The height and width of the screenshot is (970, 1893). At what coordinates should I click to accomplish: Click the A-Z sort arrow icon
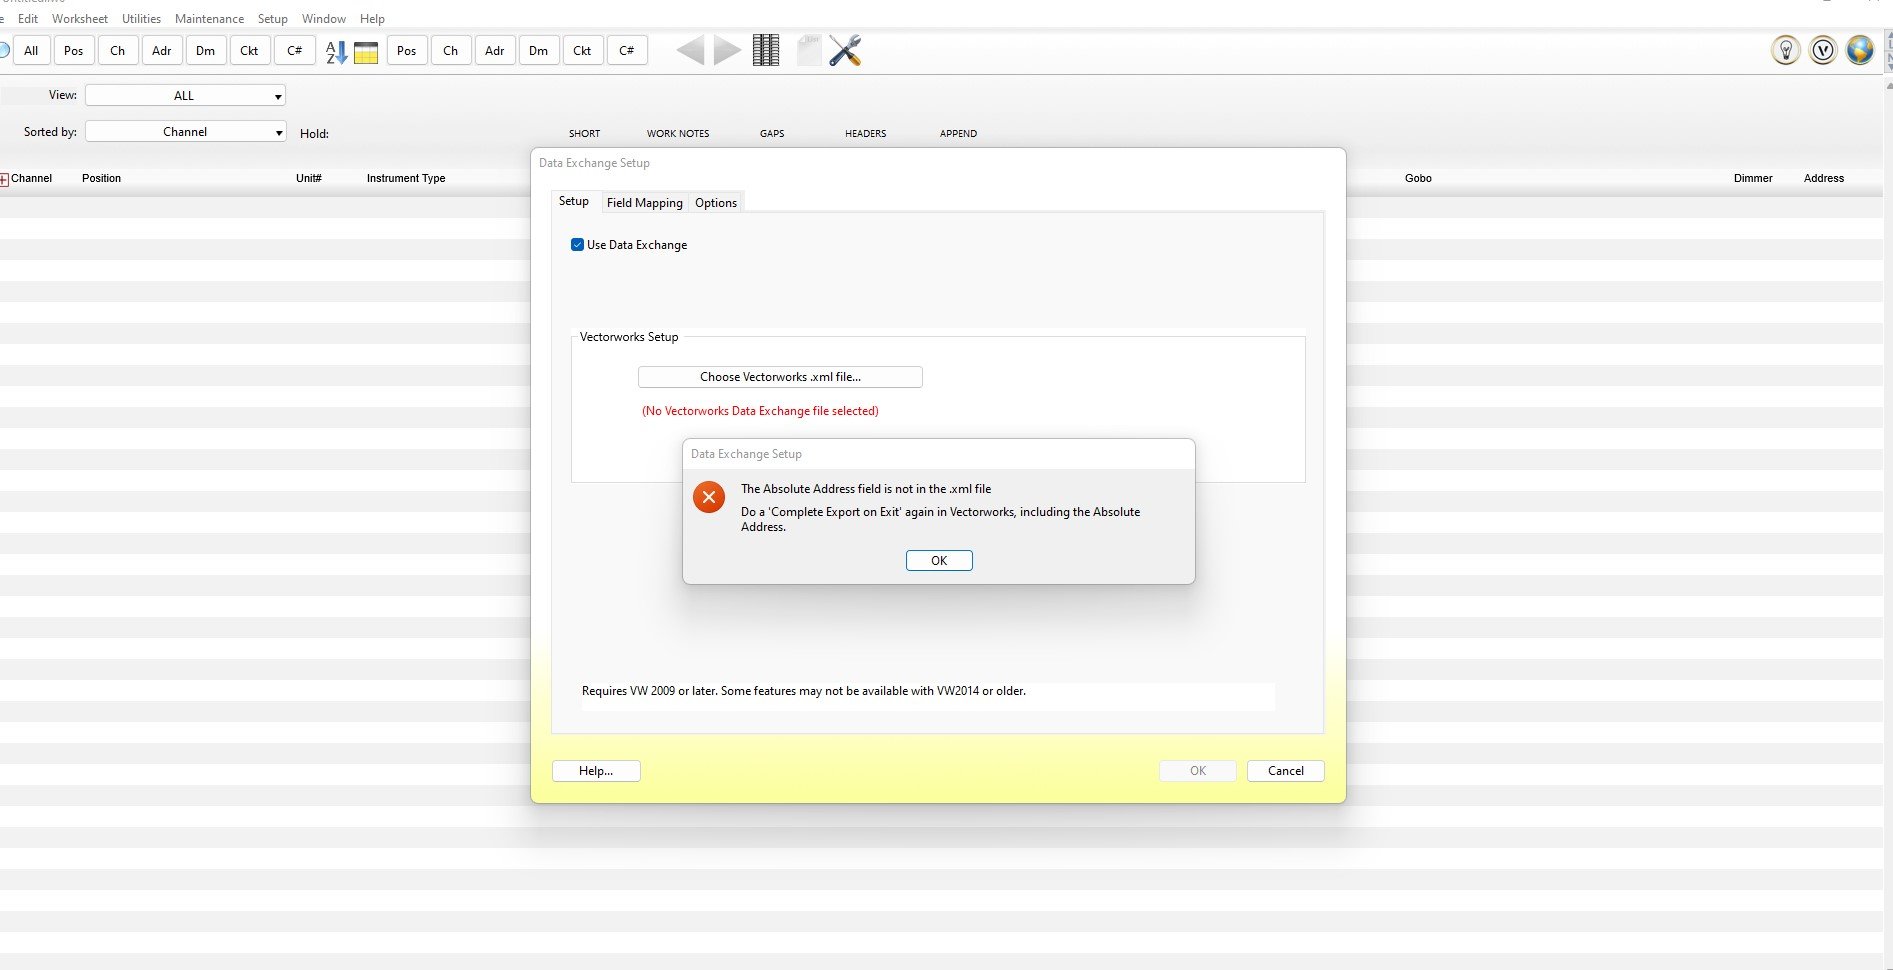pyautogui.click(x=336, y=51)
